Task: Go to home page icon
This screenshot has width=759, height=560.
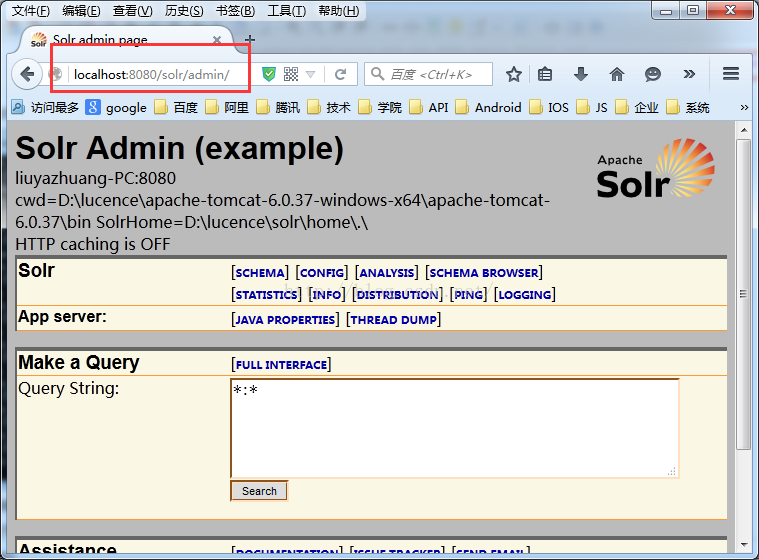Action: (617, 75)
